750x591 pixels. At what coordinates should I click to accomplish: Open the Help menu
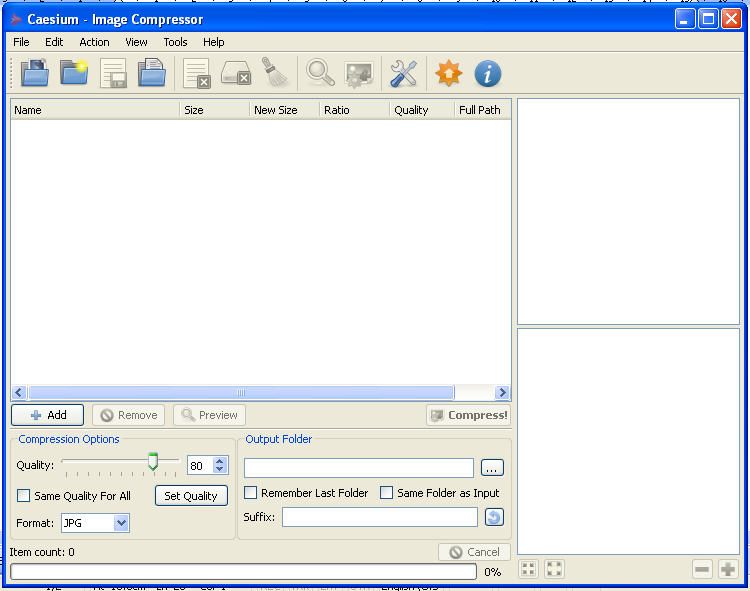(x=213, y=42)
